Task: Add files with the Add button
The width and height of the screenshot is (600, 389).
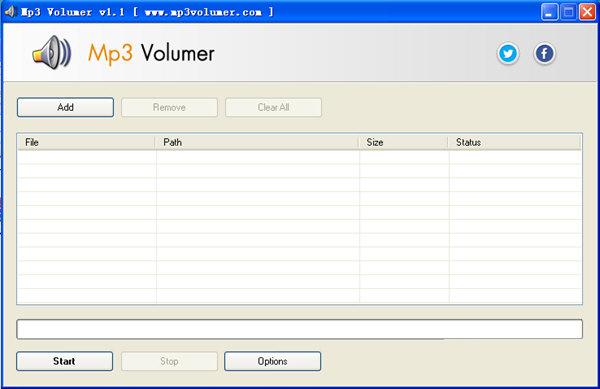Action: pos(65,107)
